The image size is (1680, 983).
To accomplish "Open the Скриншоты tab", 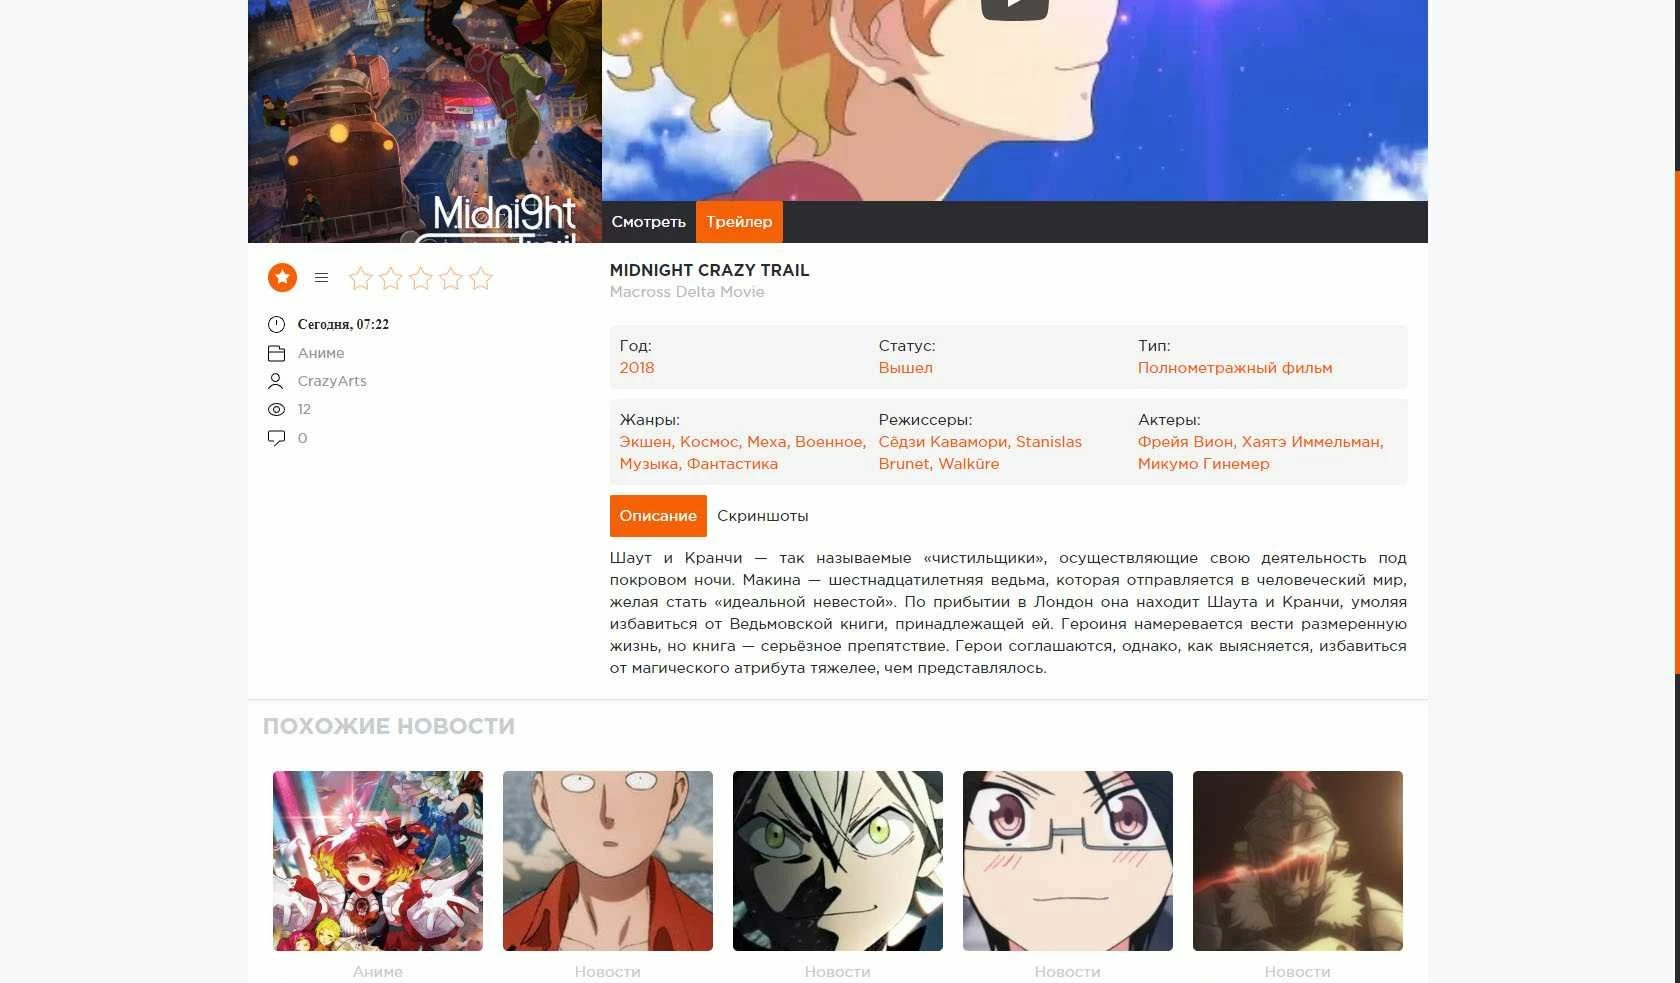I will (763, 516).
